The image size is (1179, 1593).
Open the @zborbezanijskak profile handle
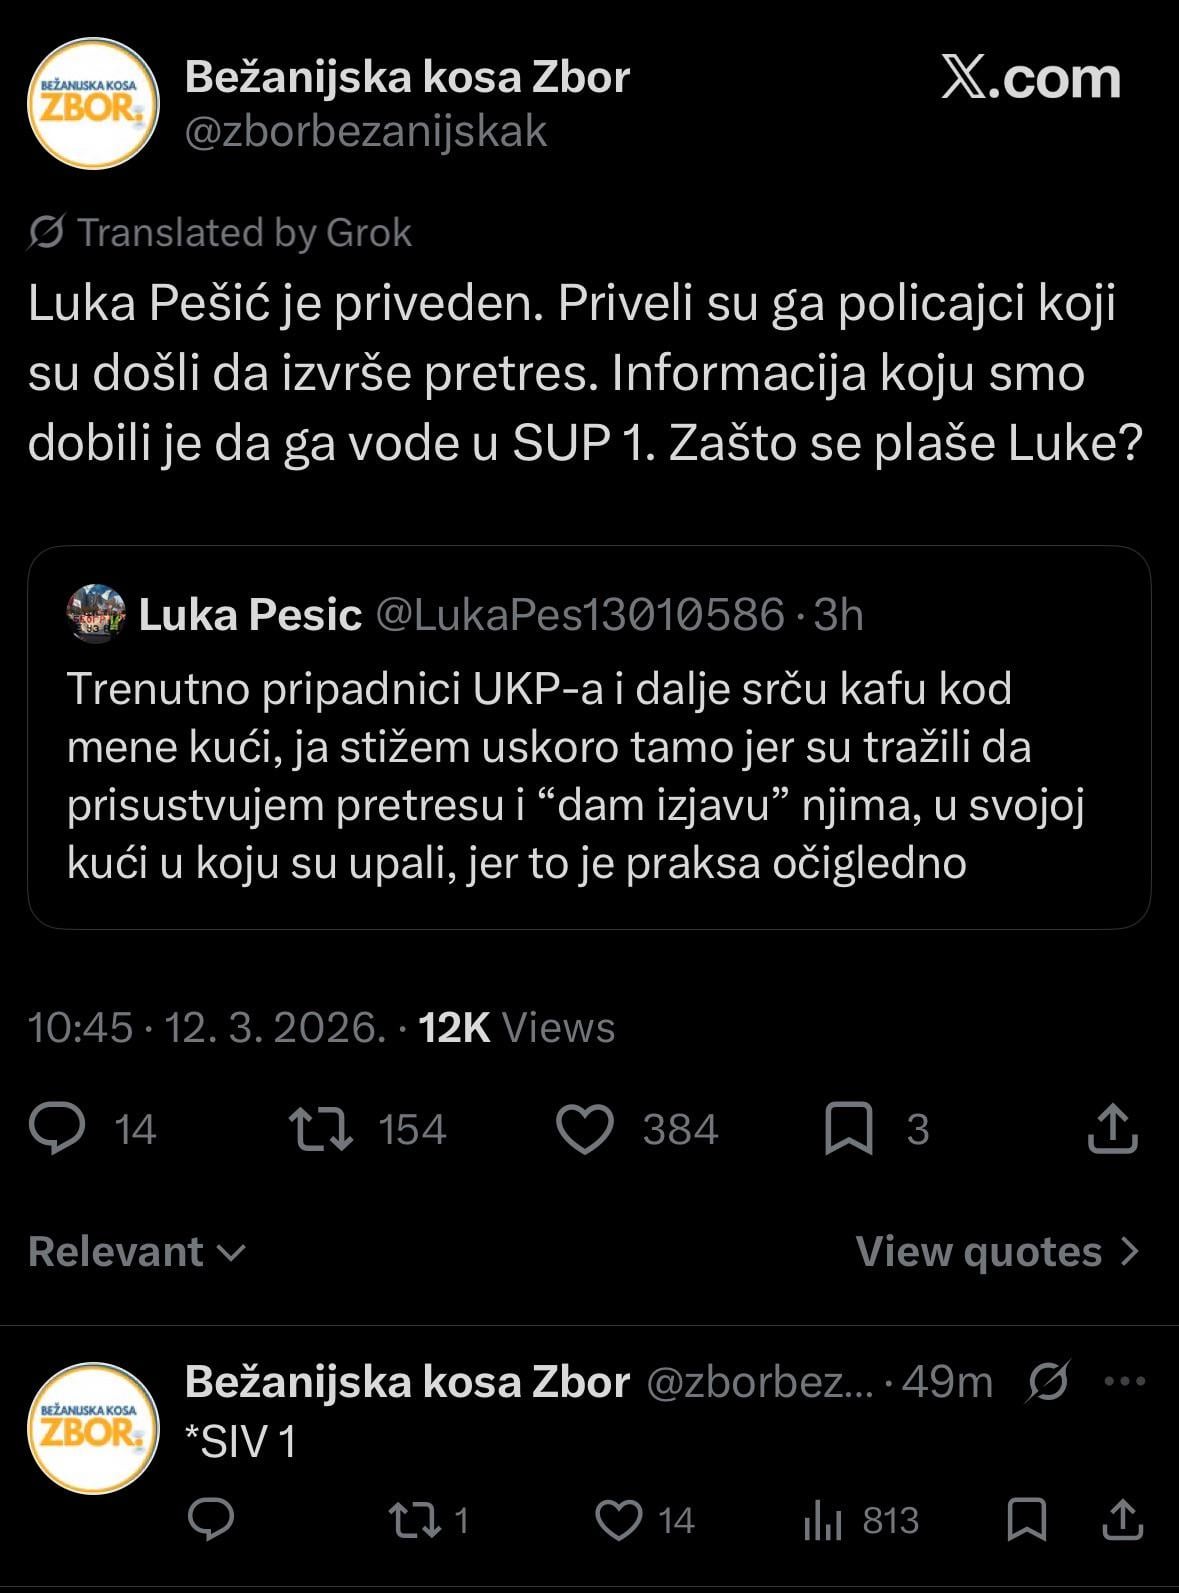pyautogui.click(x=366, y=132)
